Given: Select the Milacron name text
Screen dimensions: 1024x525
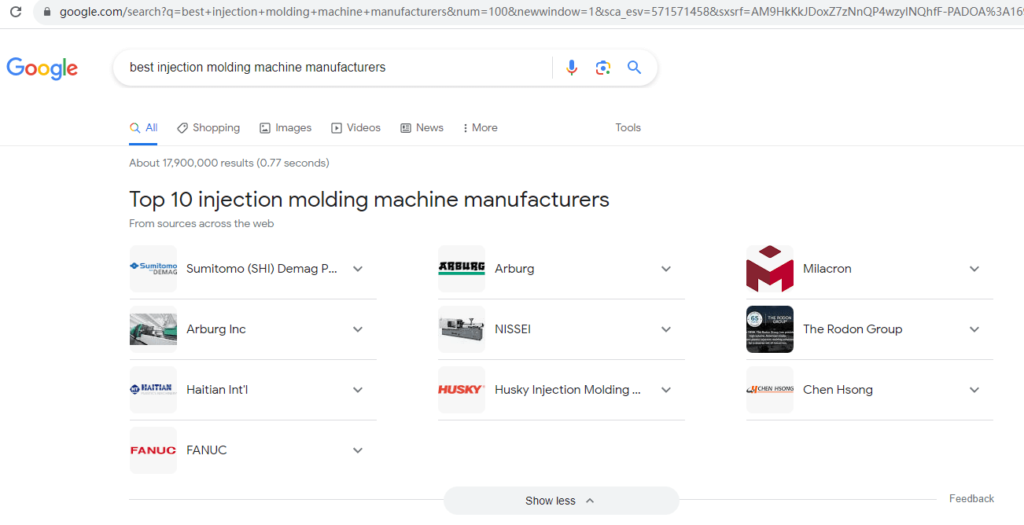Looking at the screenshot, I should tap(827, 268).
